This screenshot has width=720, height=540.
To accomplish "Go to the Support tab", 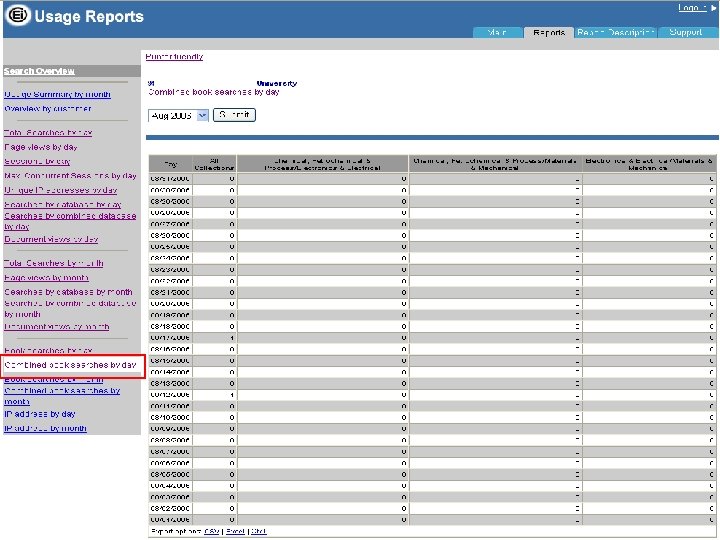I will tap(686, 32).
